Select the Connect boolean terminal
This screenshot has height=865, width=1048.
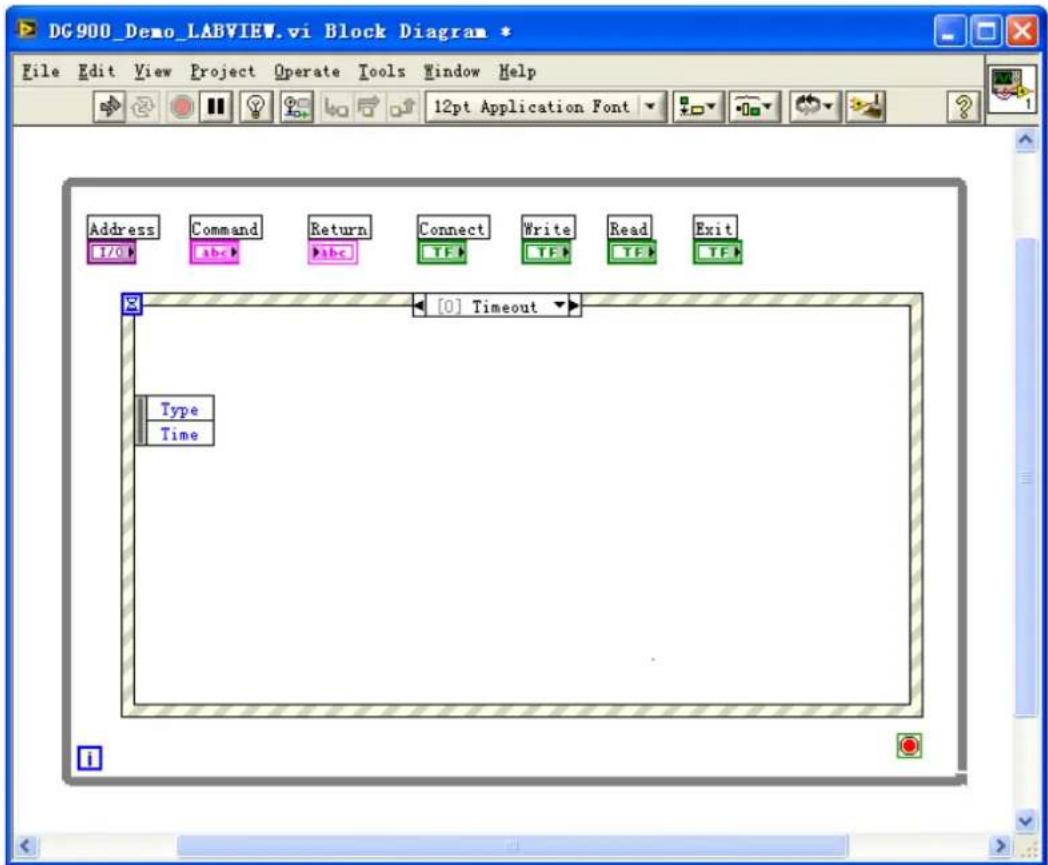click(442, 253)
